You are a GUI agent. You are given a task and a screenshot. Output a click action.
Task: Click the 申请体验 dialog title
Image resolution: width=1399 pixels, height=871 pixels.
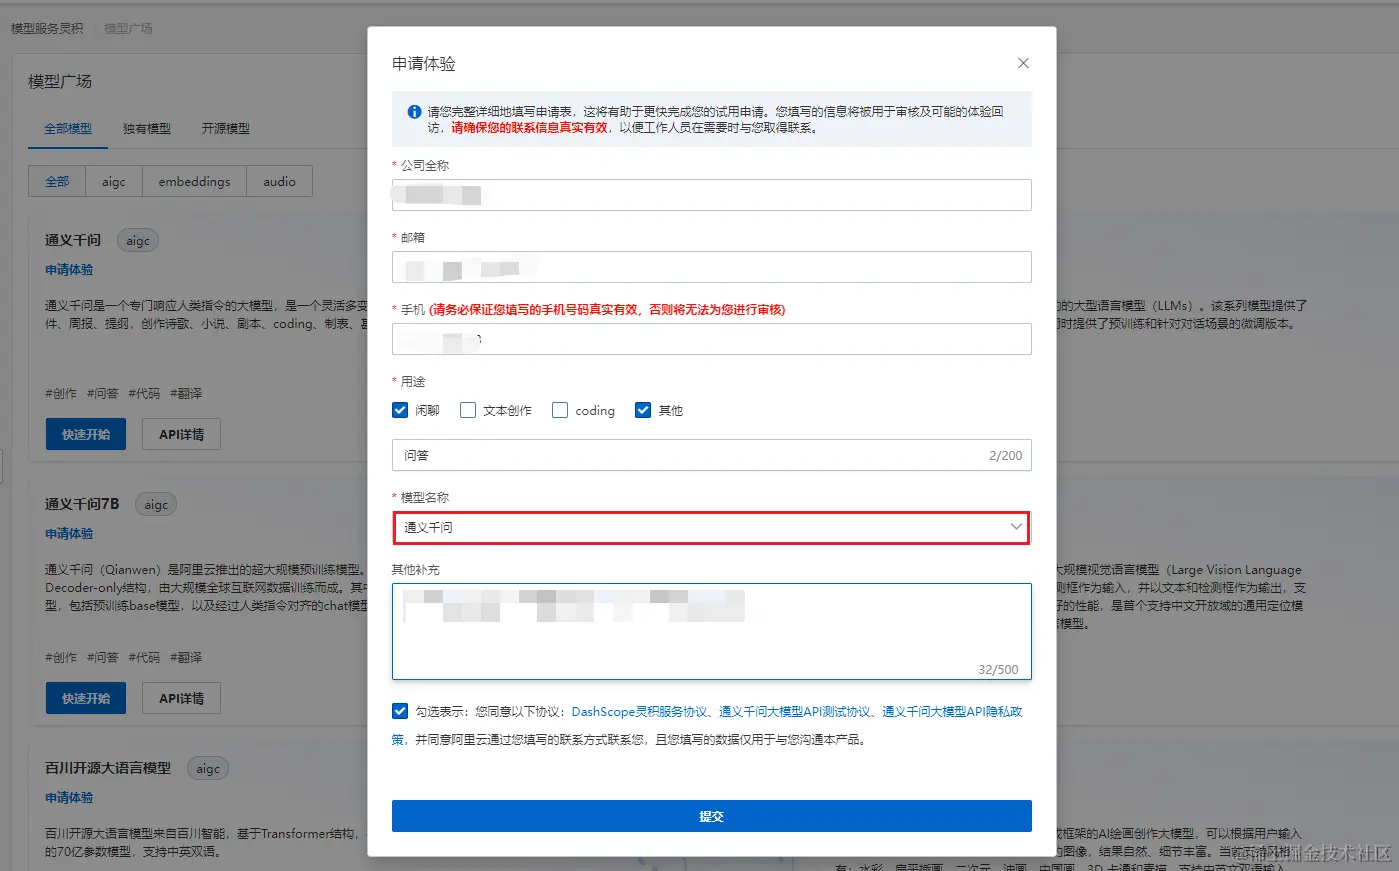[424, 63]
